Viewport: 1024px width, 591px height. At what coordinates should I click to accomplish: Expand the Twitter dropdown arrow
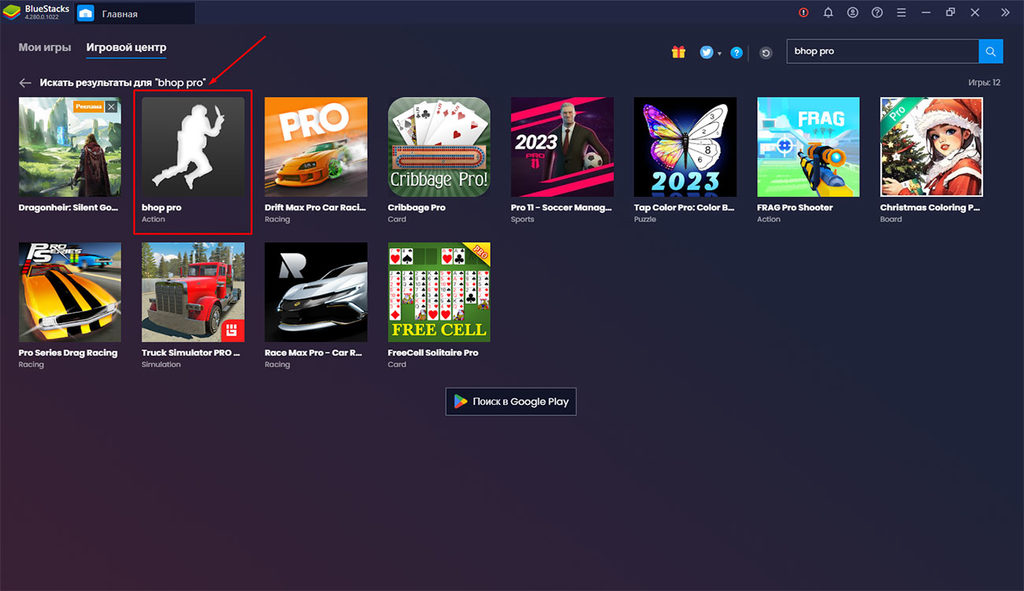(x=720, y=54)
